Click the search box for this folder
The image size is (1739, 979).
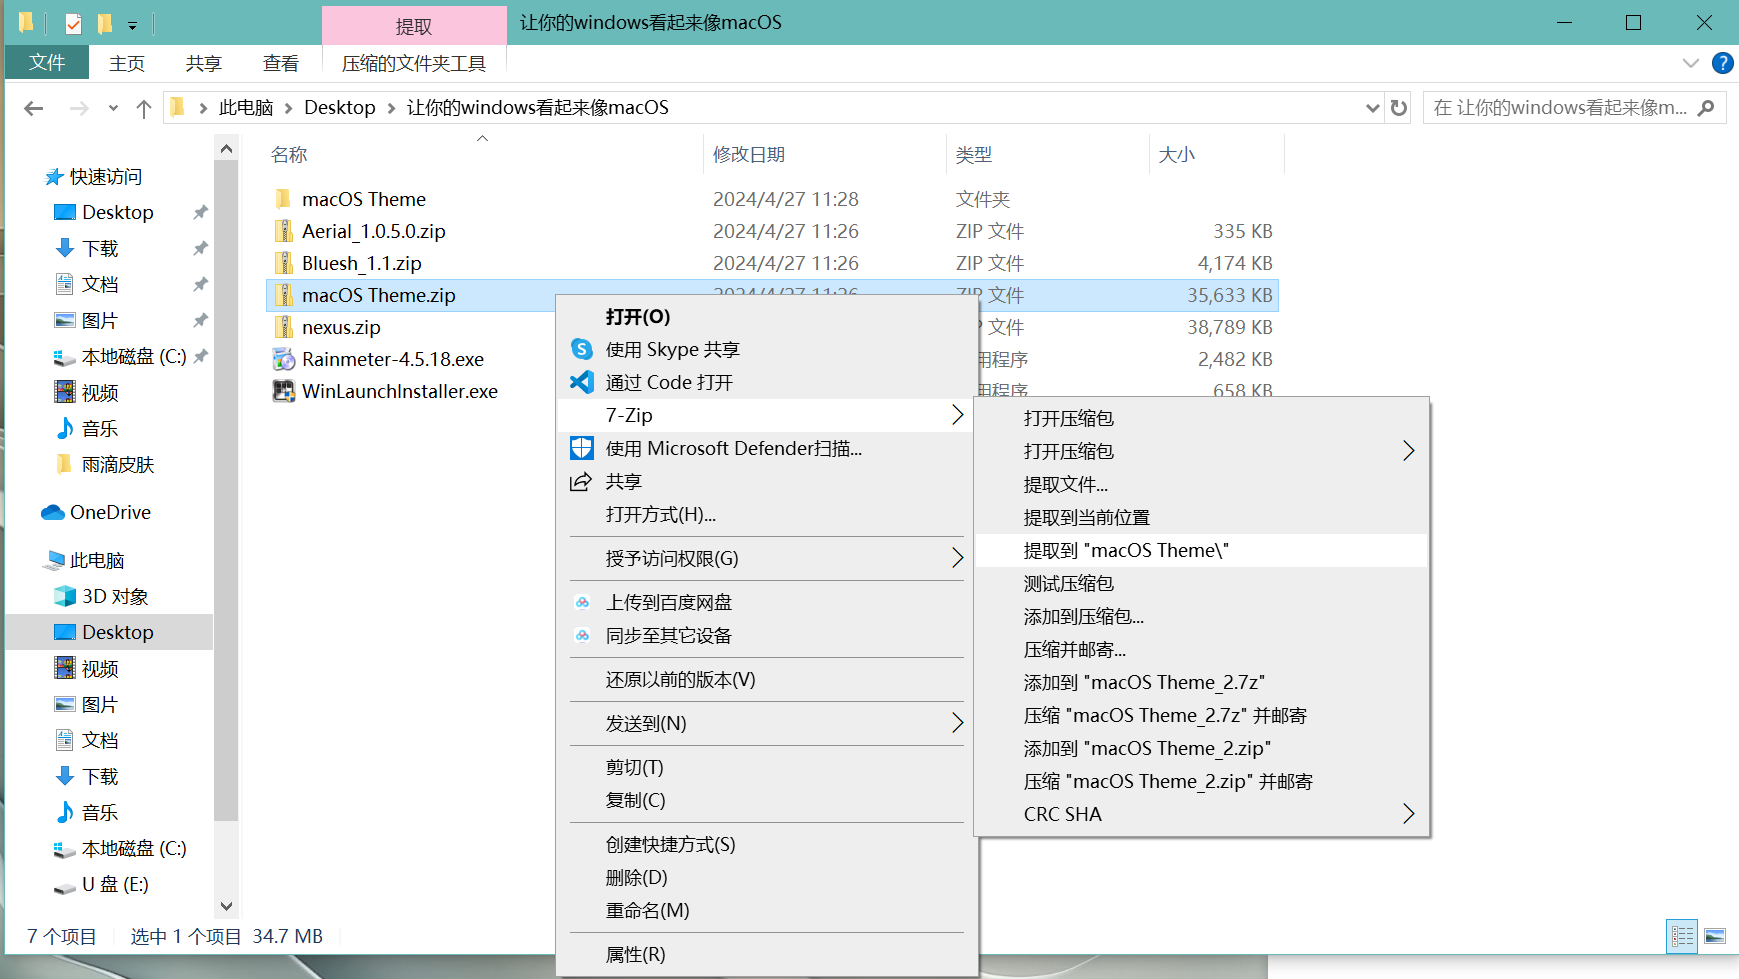click(x=1560, y=108)
